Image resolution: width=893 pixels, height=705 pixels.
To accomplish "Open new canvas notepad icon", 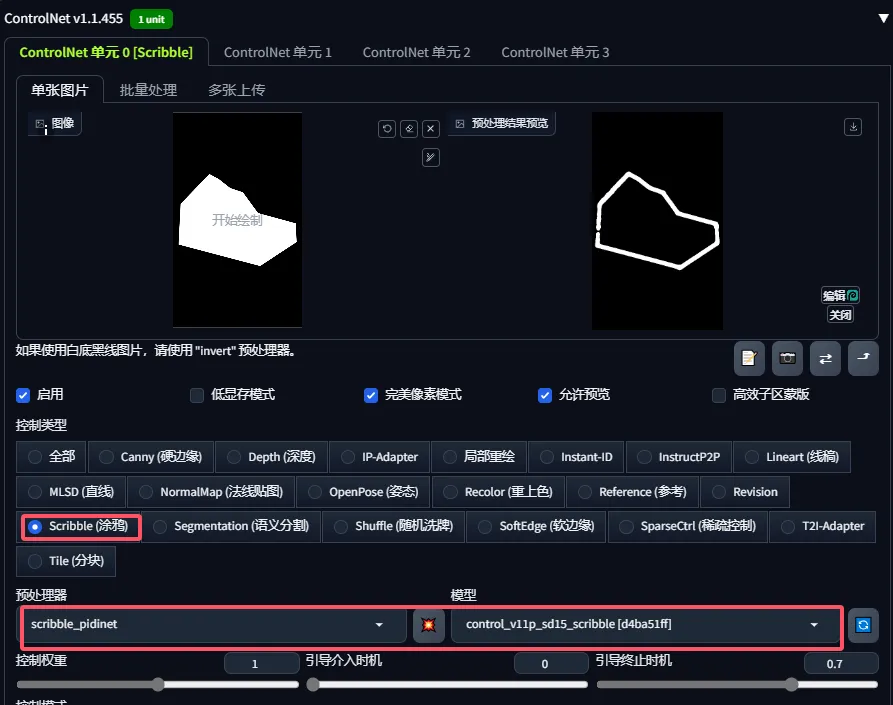I will [x=749, y=358].
